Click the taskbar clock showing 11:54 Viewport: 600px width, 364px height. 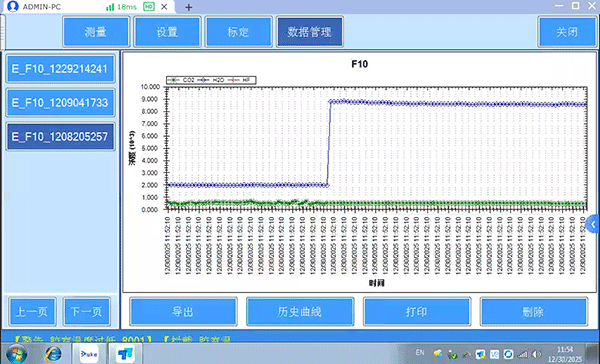[565, 354]
